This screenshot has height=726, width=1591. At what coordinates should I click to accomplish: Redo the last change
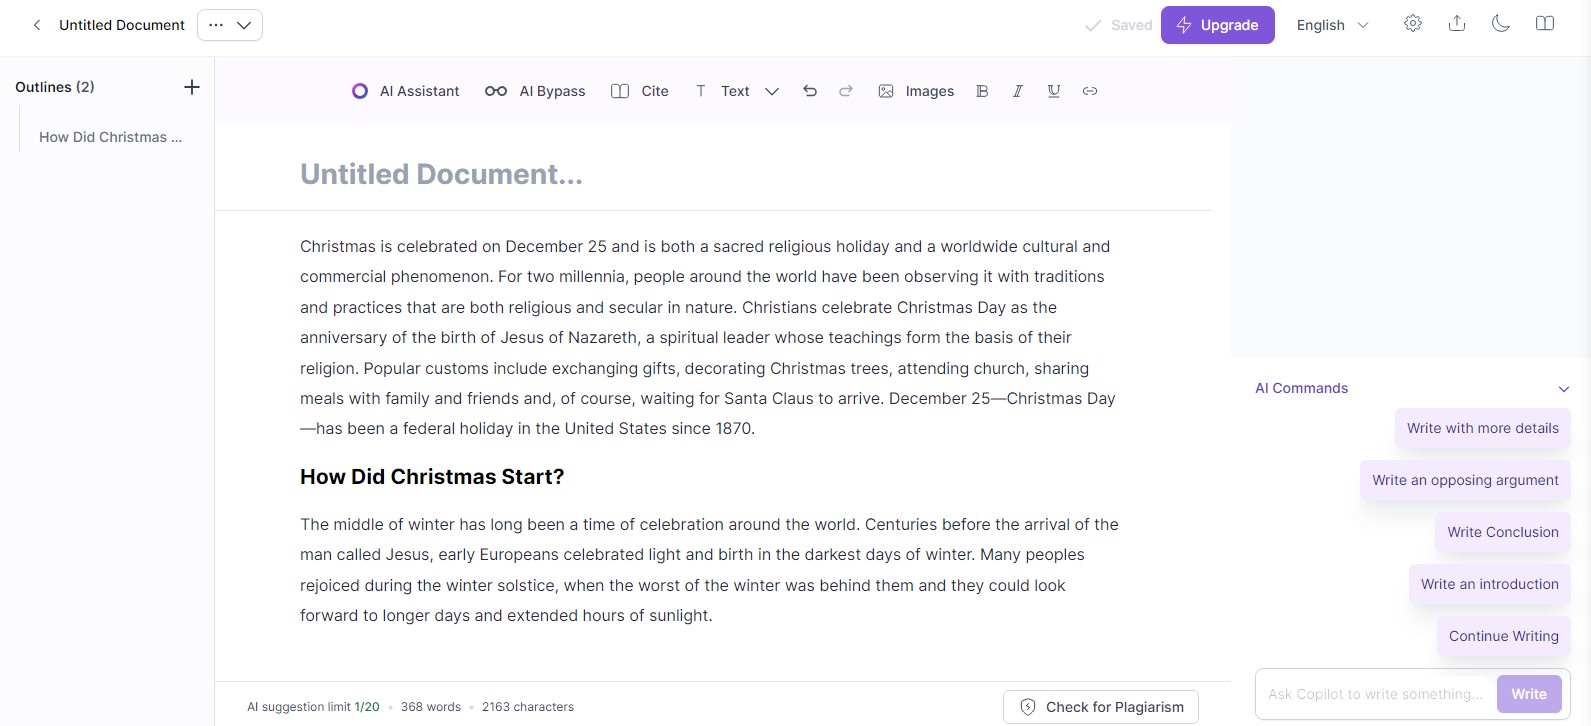point(846,91)
